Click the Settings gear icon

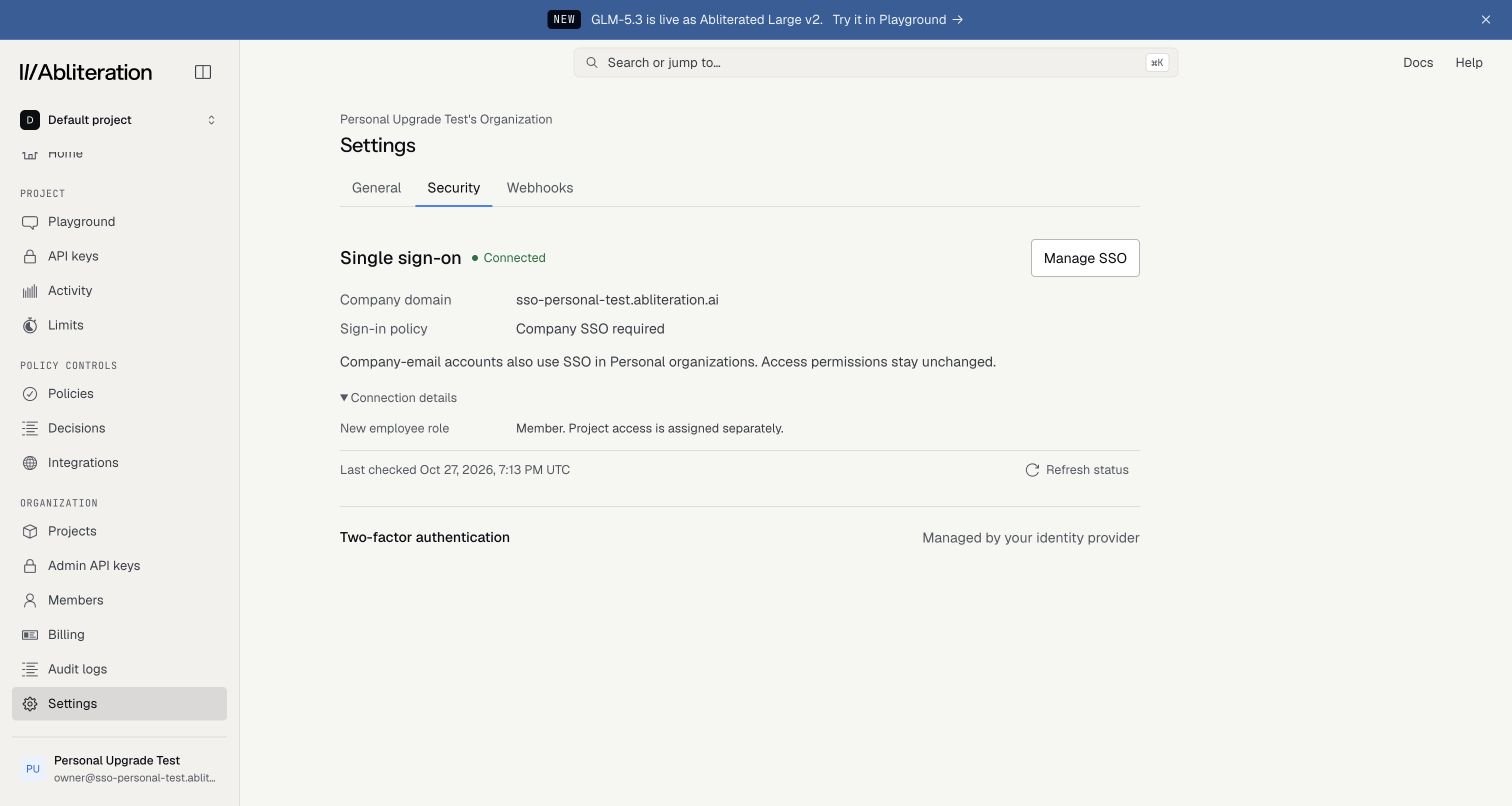[x=30, y=704]
